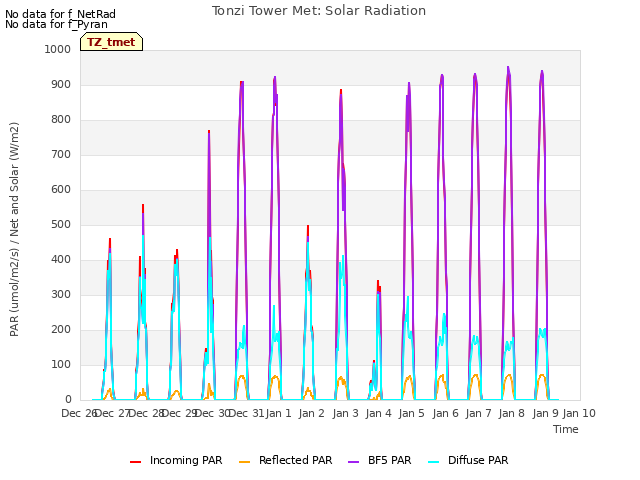Click the Jan 1 x-axis date label
This screenshot has width=640, height=480.
tap(279, 413)
